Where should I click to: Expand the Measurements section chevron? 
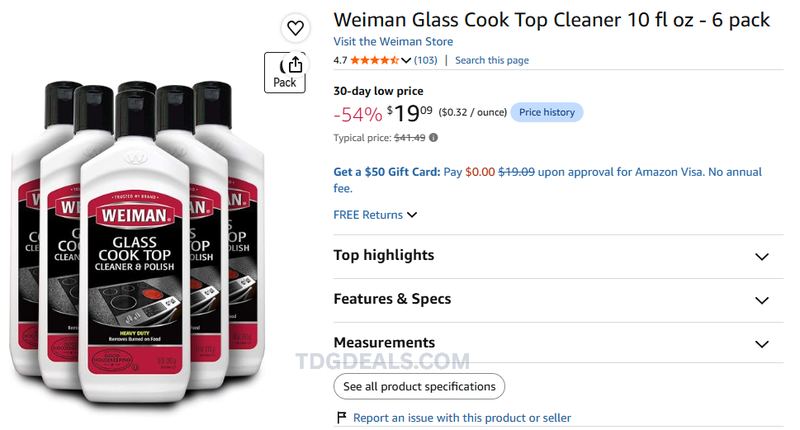coord(762,344)
